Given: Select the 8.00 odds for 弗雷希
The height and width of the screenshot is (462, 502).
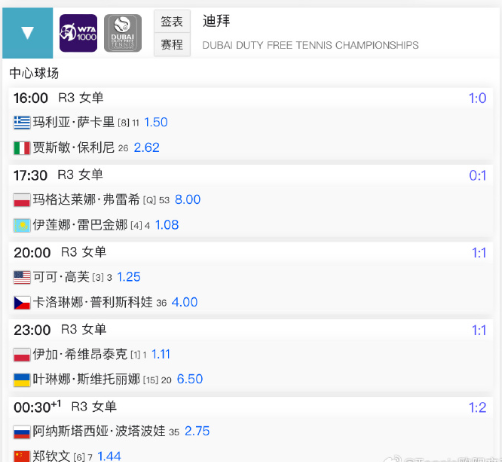Looking at the screenshot, I should (x=188, y=200).
